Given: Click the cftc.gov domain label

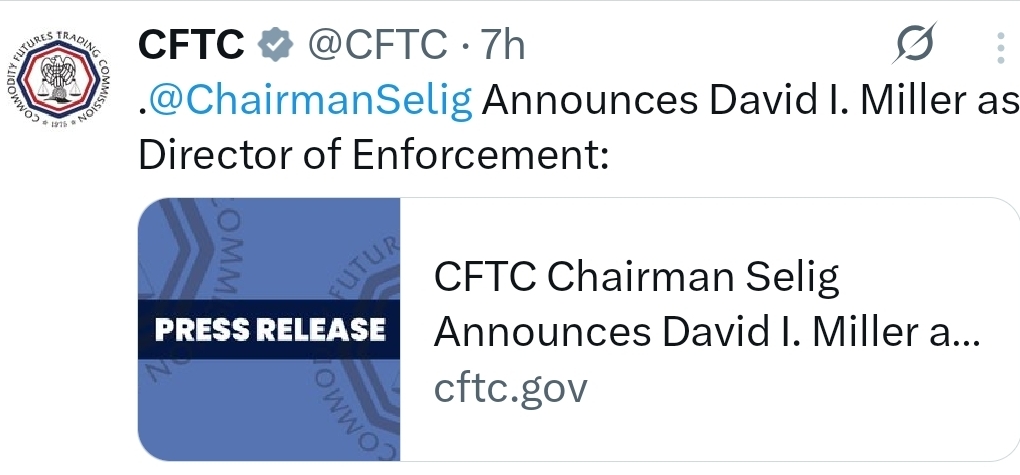Looking at the screenshot, I should click(510, 387).
